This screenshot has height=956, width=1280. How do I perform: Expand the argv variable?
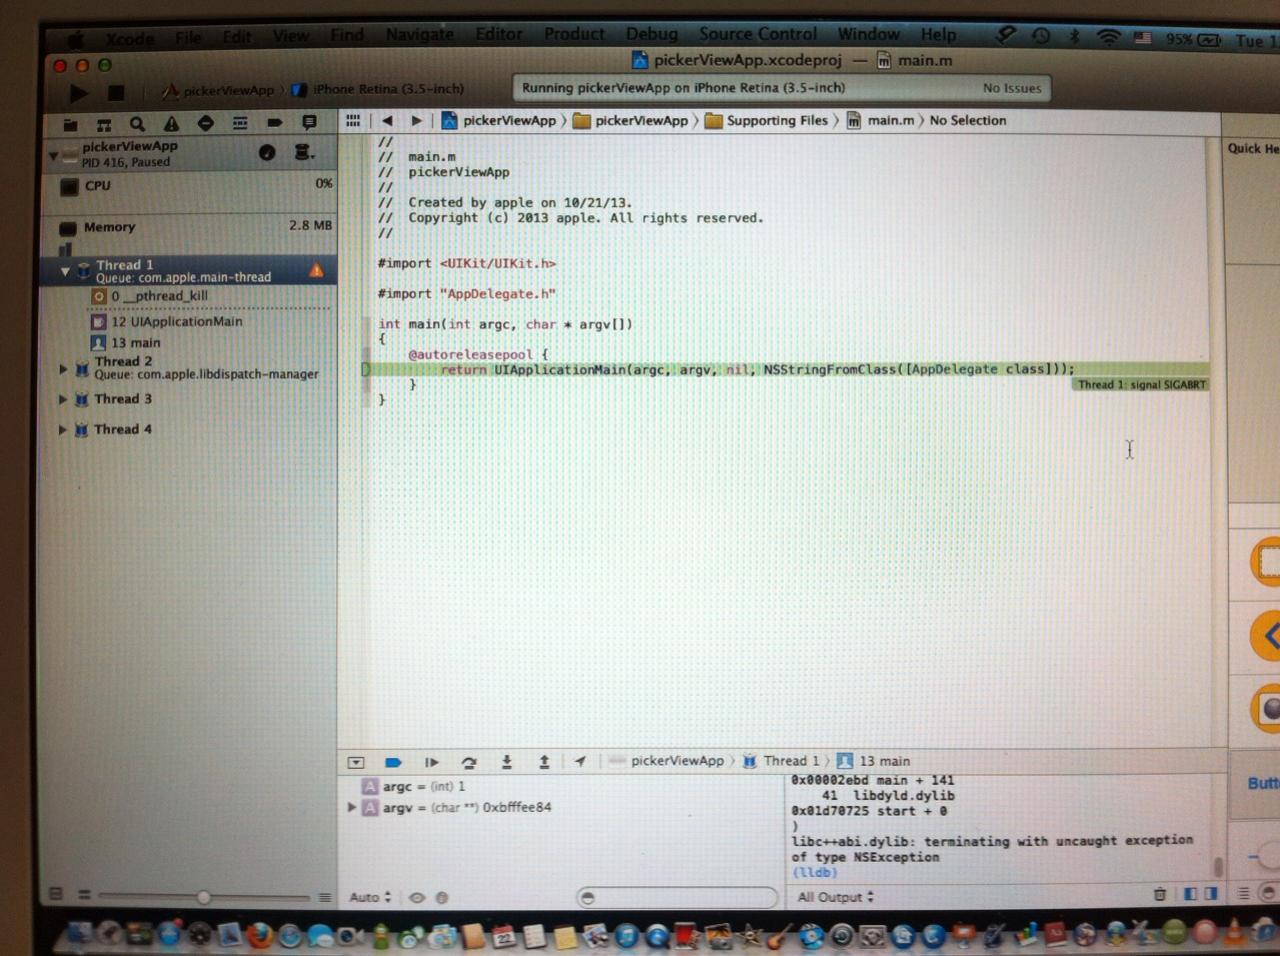click(351, 807)
